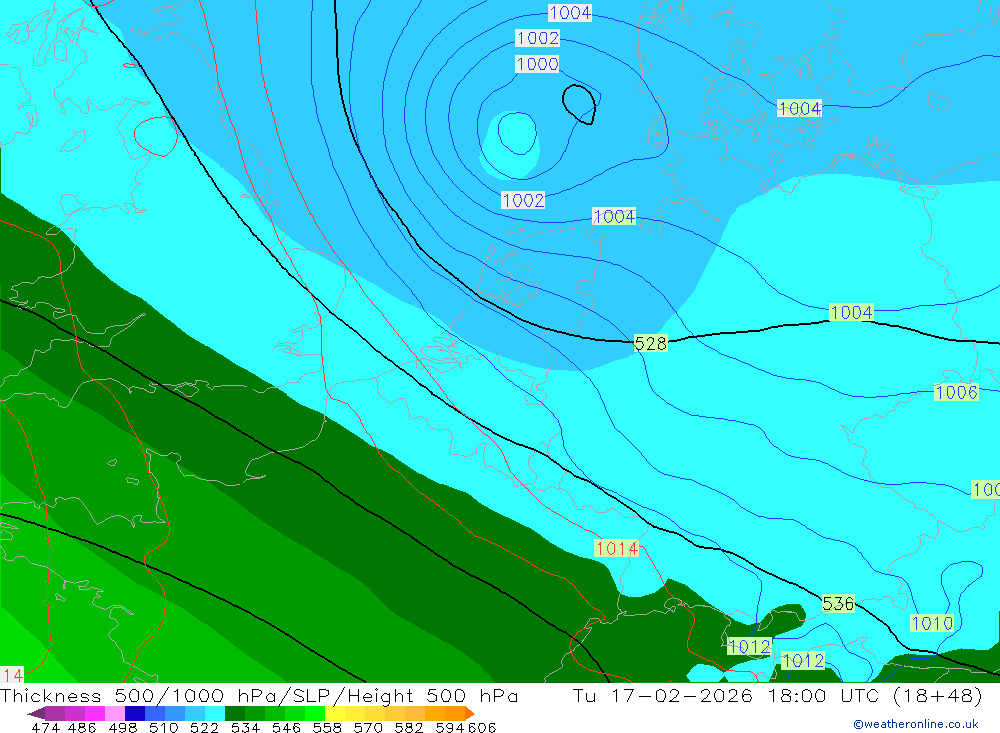Open the weatheronline.co.uk copyright link
Viewport: 1000px width, 733px height.
(x=916, y=724)
